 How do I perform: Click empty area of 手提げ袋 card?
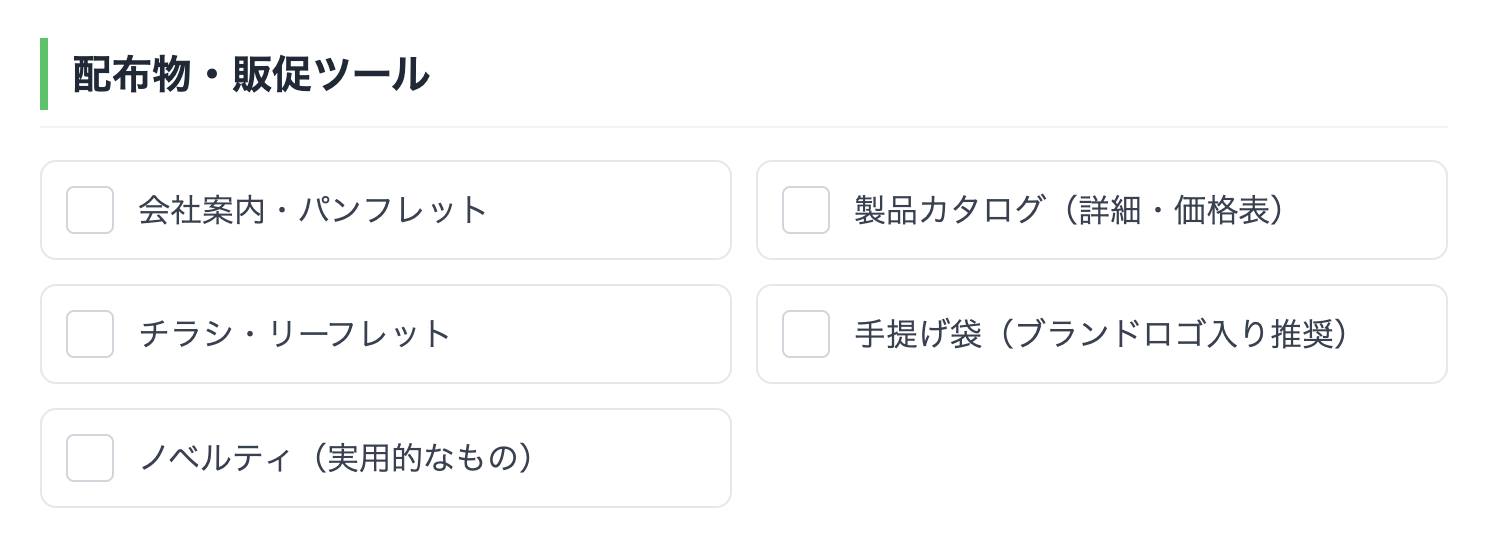[x=1400, y=334]
